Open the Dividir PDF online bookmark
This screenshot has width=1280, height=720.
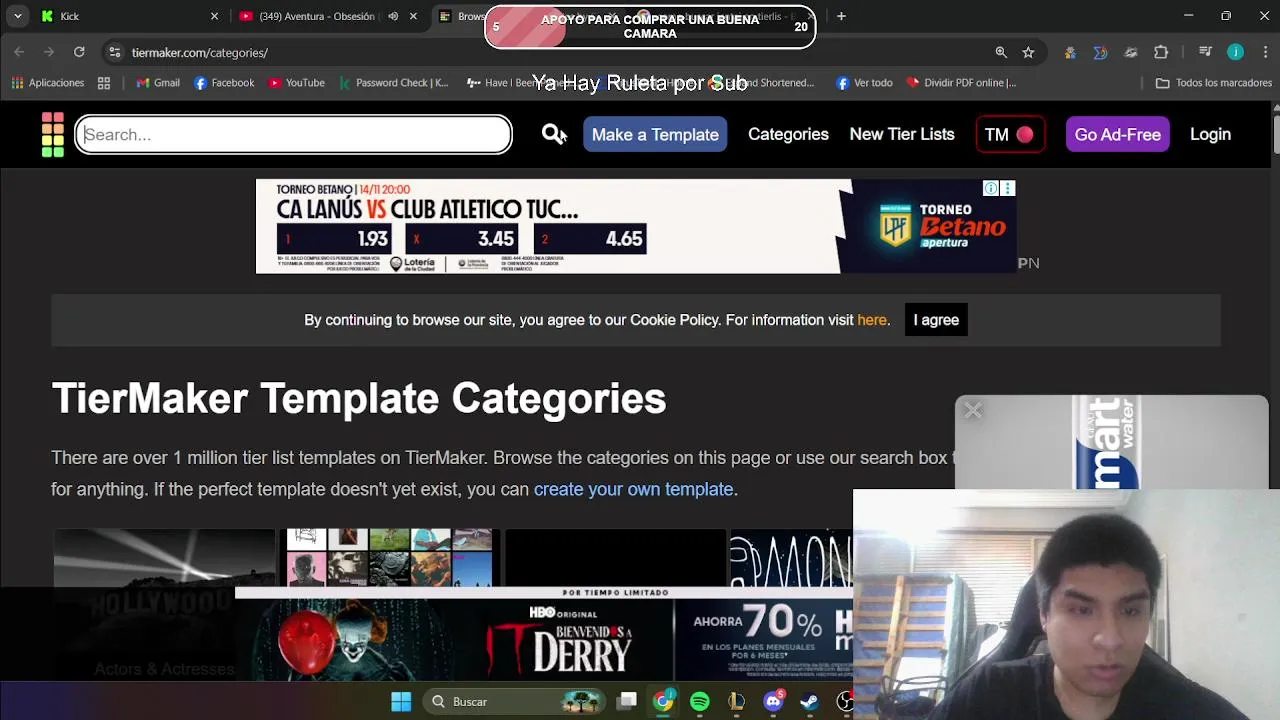(x=961, y=83)
